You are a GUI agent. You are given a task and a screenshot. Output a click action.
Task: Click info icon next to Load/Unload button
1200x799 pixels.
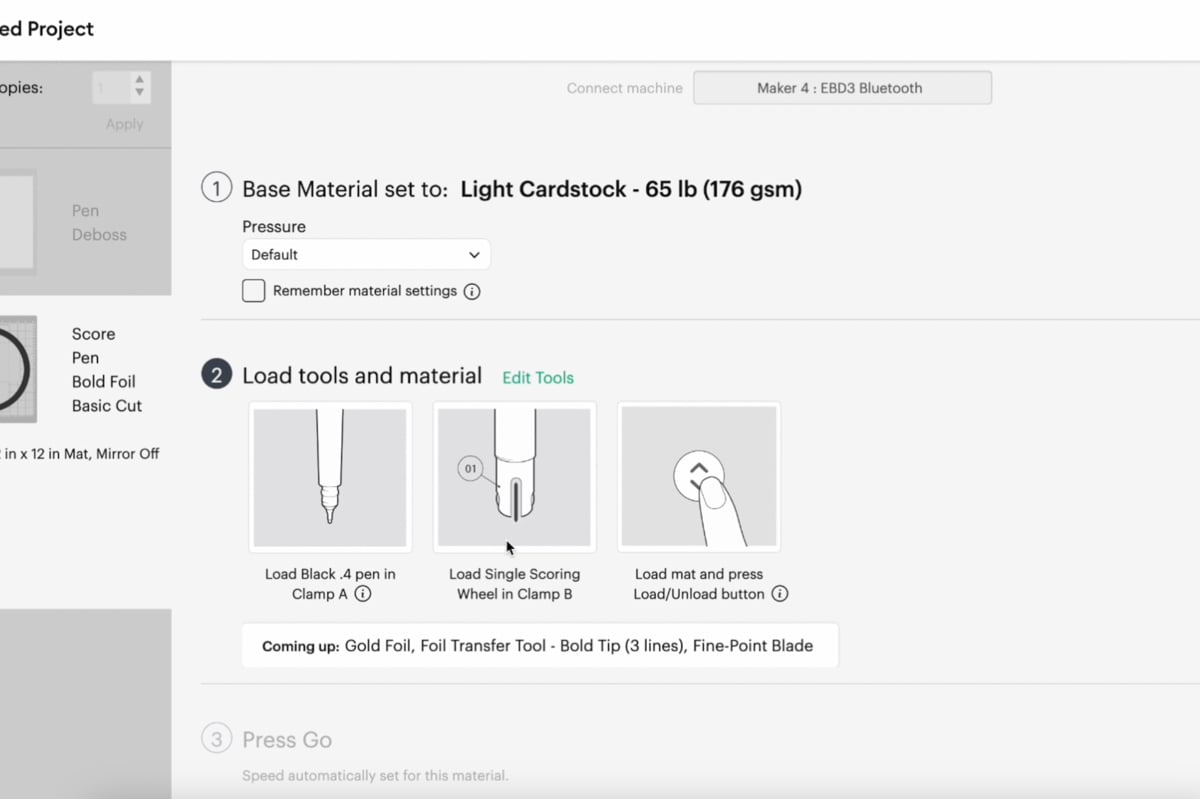[780, 594]
